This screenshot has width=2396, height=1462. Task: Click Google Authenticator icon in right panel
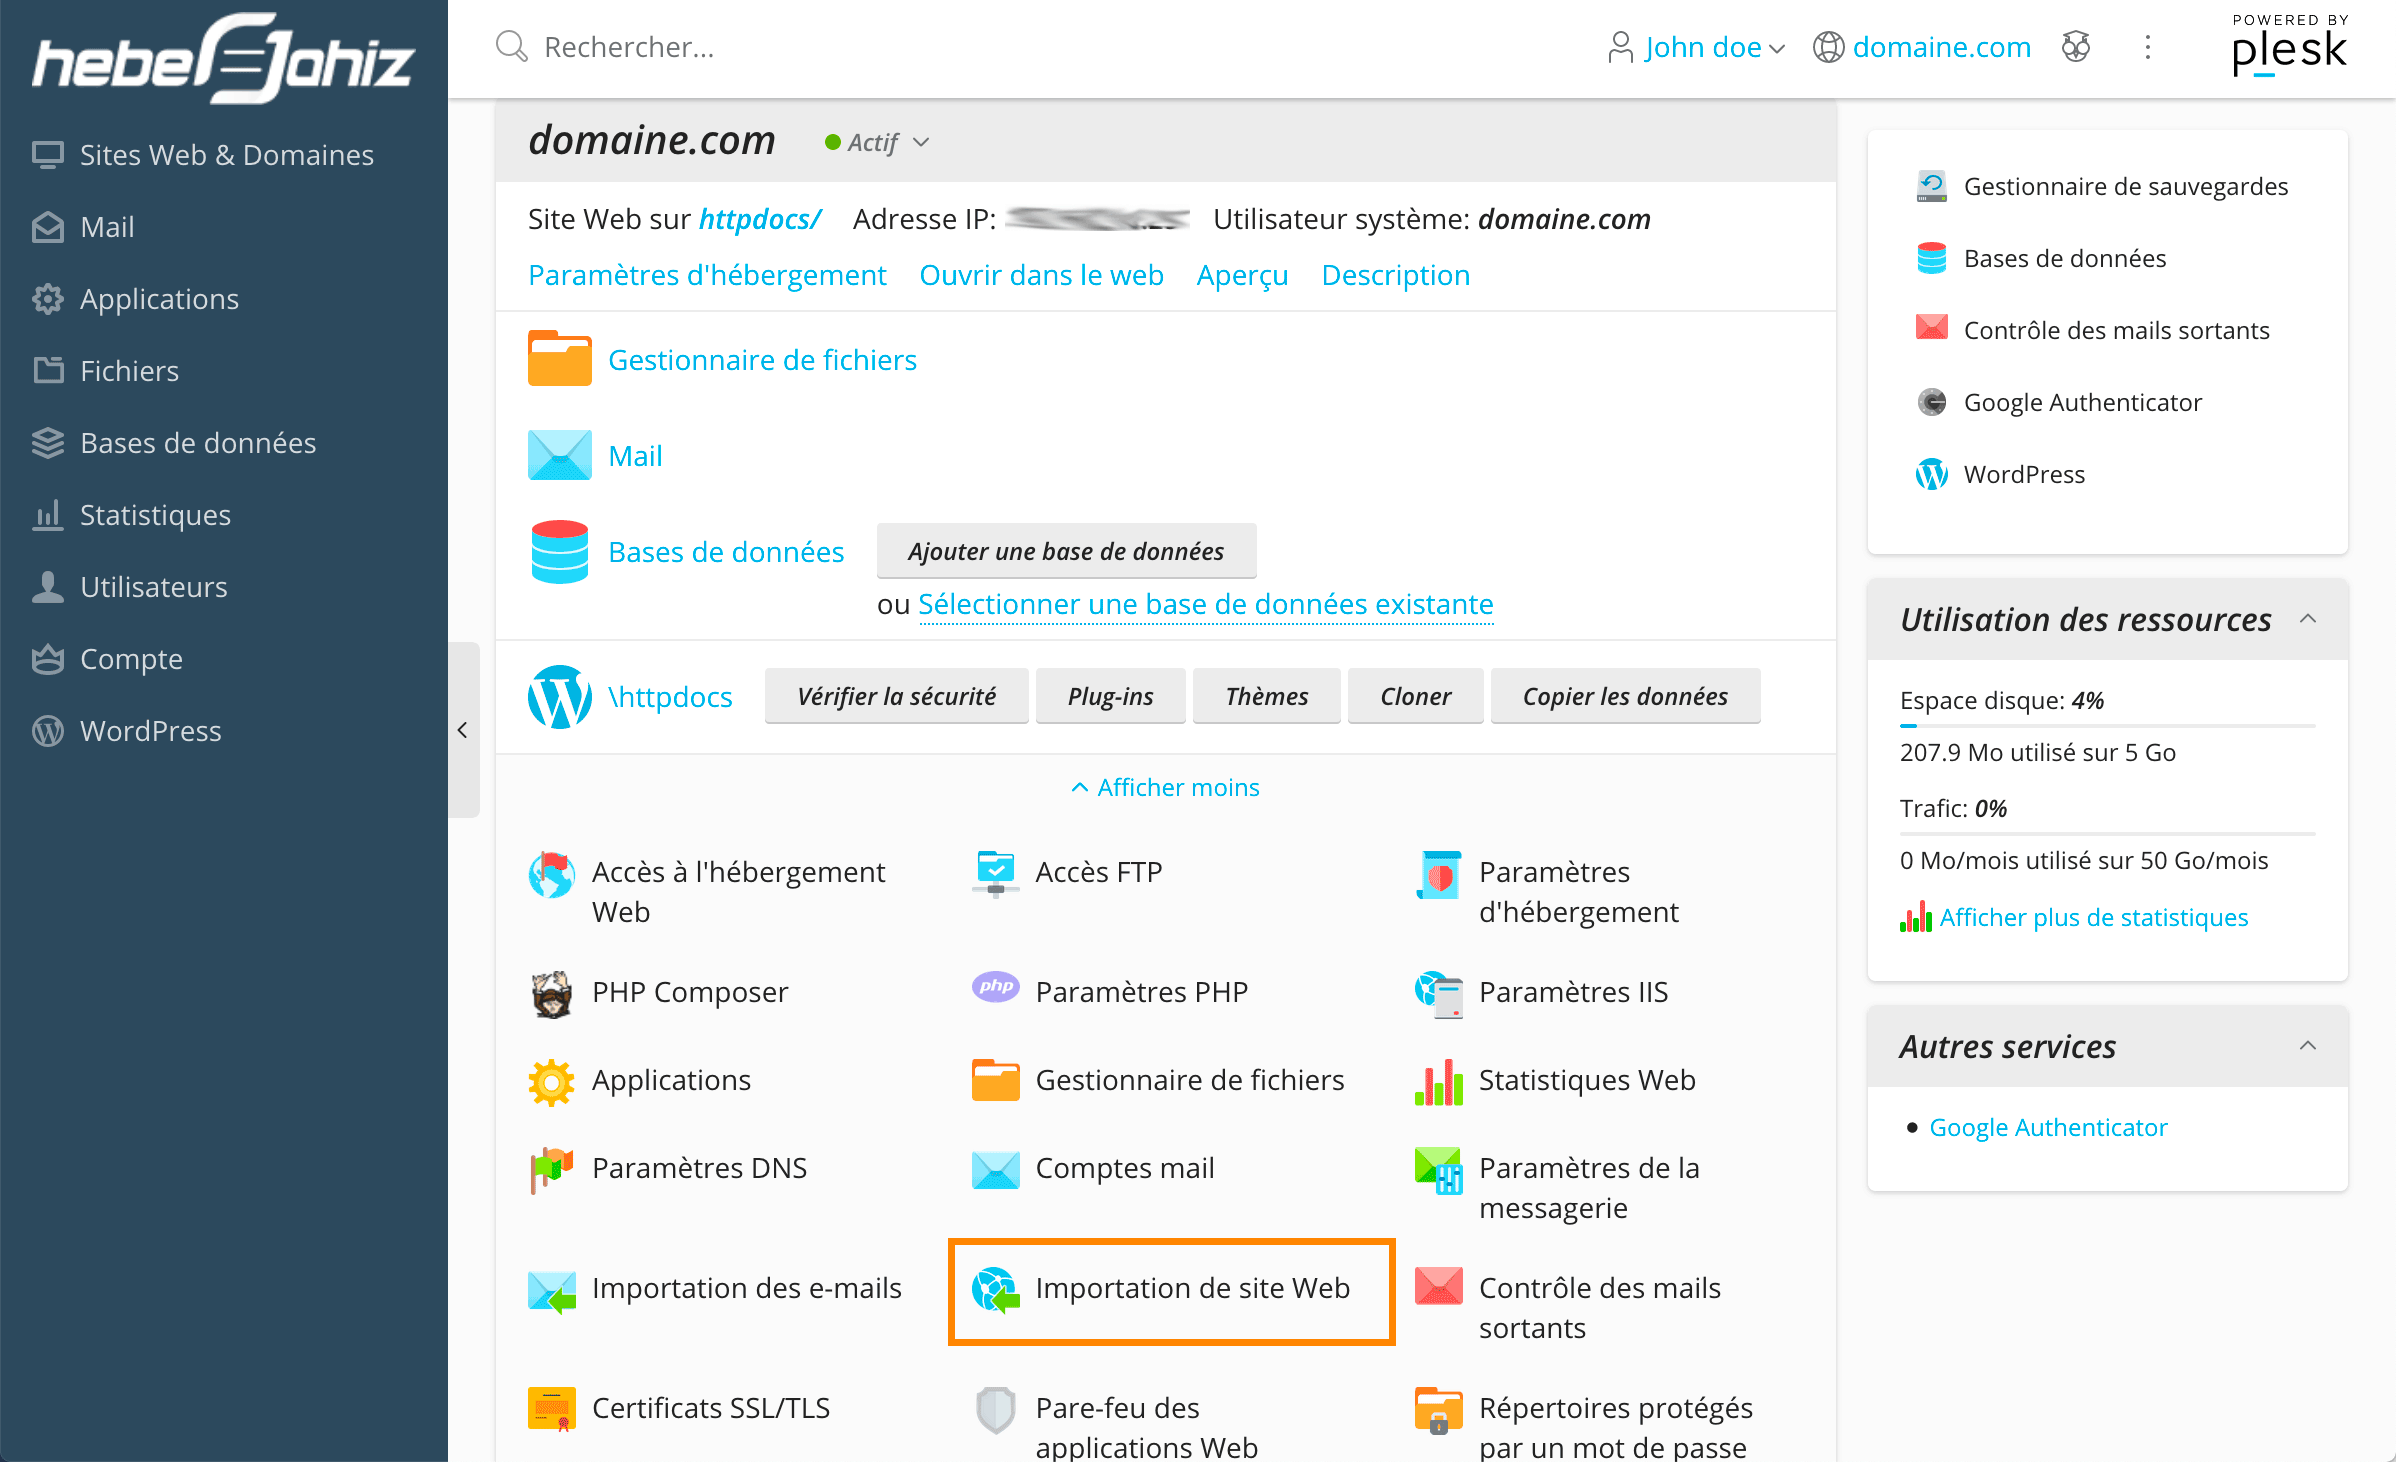[x=1931, y=402]
